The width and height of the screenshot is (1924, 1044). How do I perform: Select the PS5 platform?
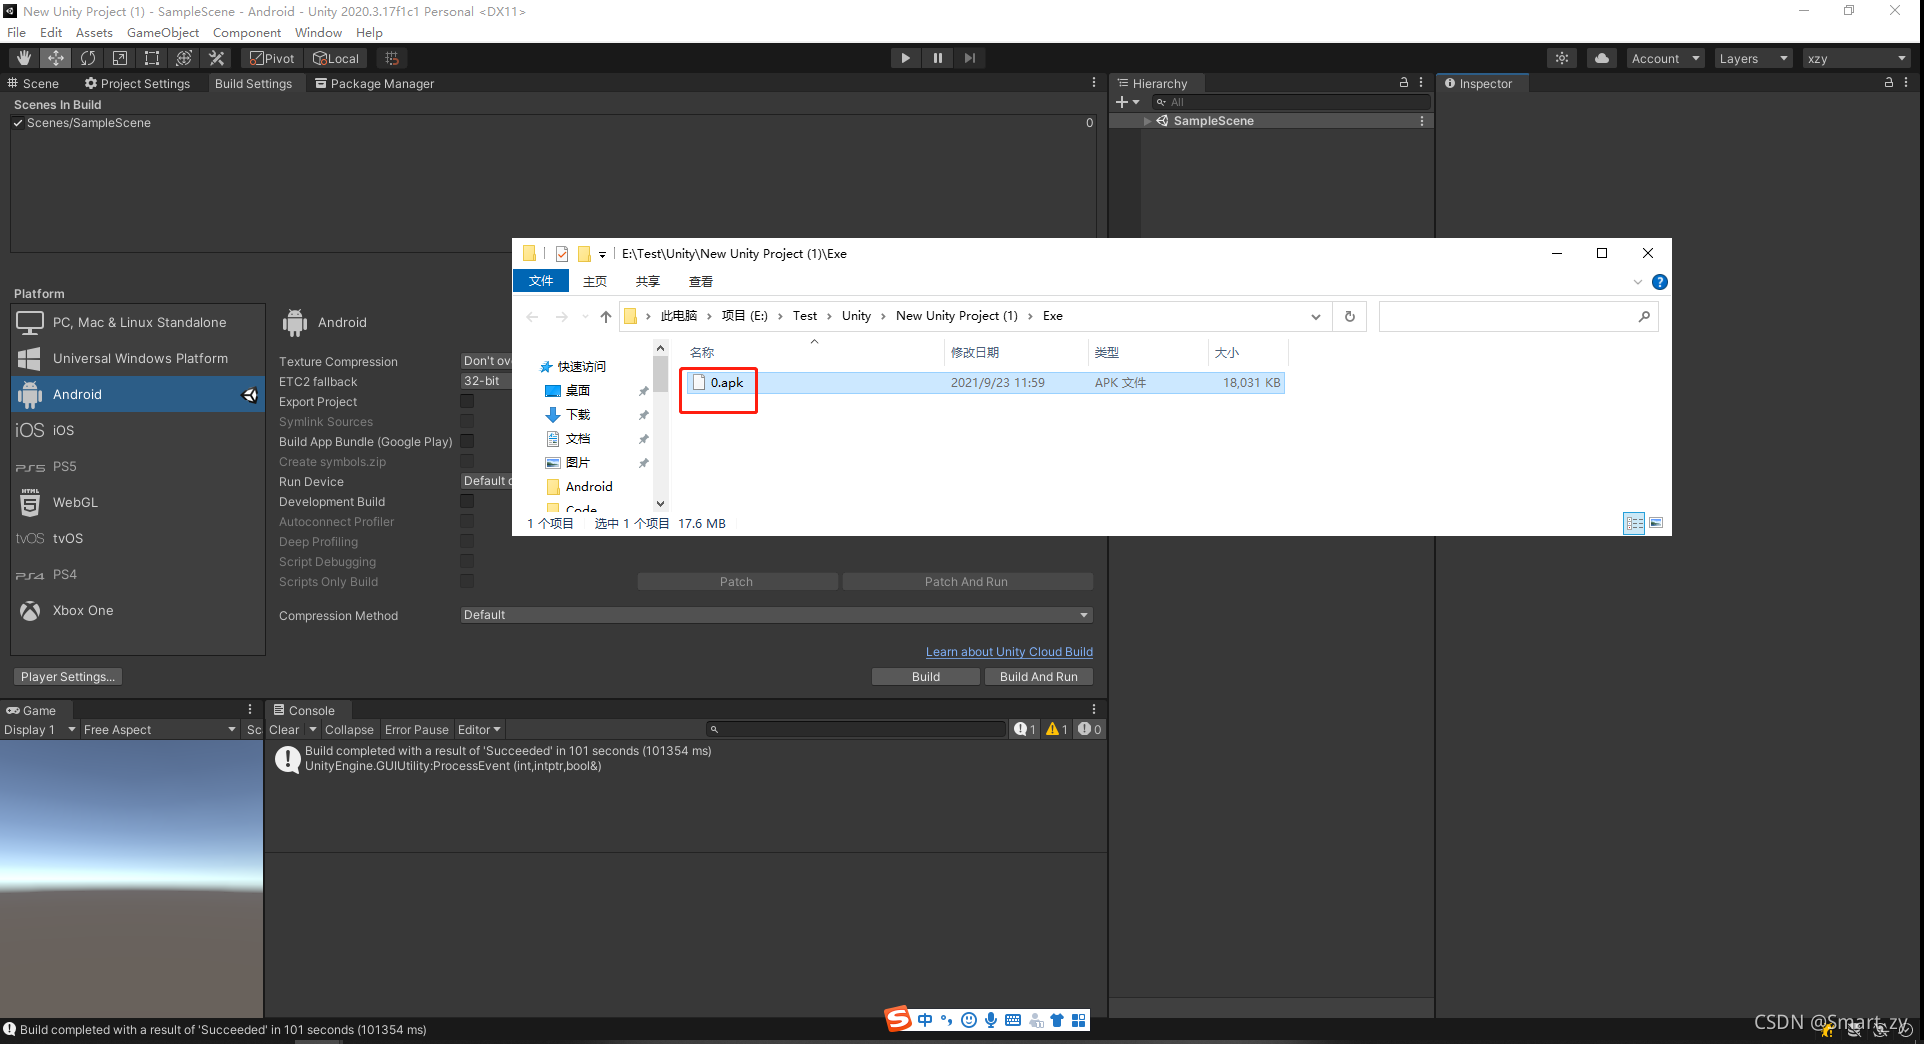click(x=138, y=466)
